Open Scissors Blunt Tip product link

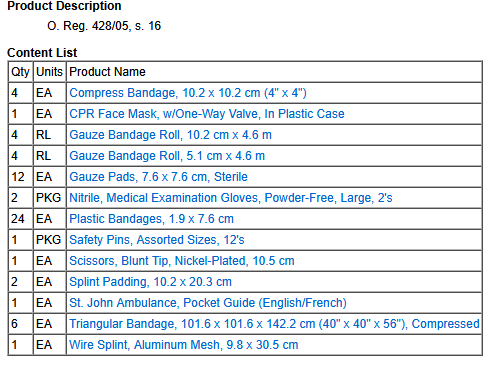pyautogui.click(x=182, y=261)
